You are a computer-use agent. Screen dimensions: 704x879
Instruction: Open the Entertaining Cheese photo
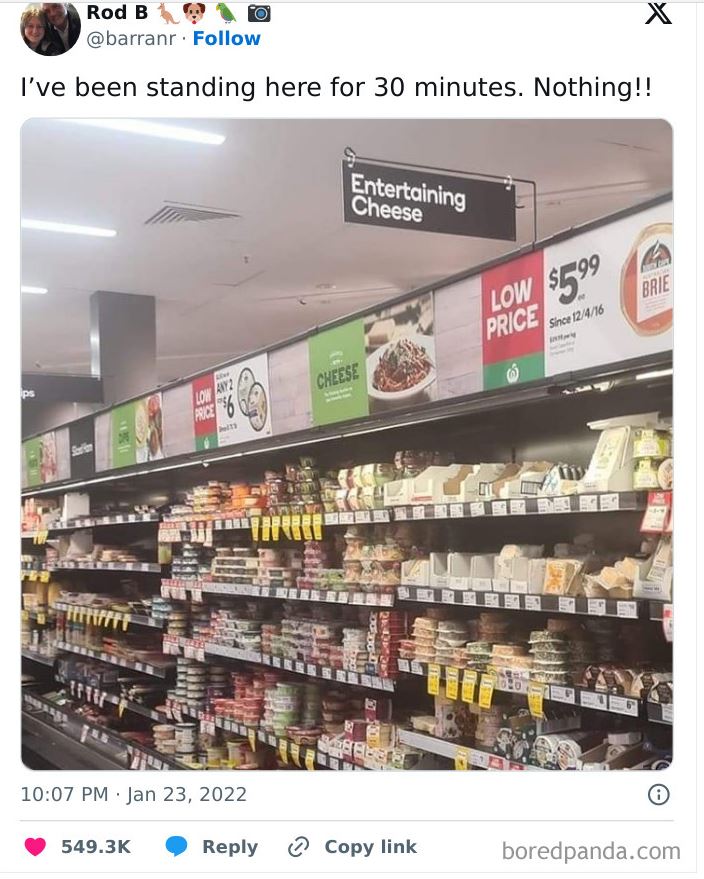pyautogui.click(x=346, y=444)
